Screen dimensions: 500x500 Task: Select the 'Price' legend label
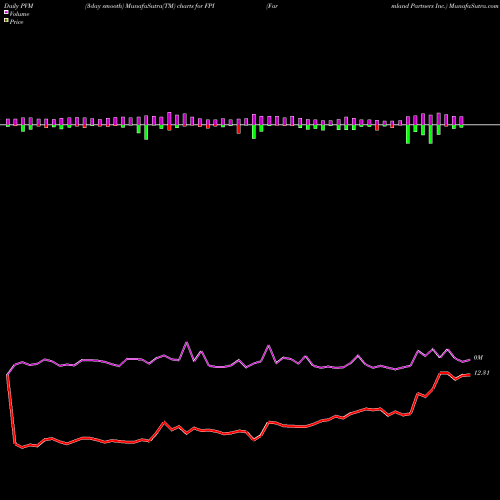[17, 22]
